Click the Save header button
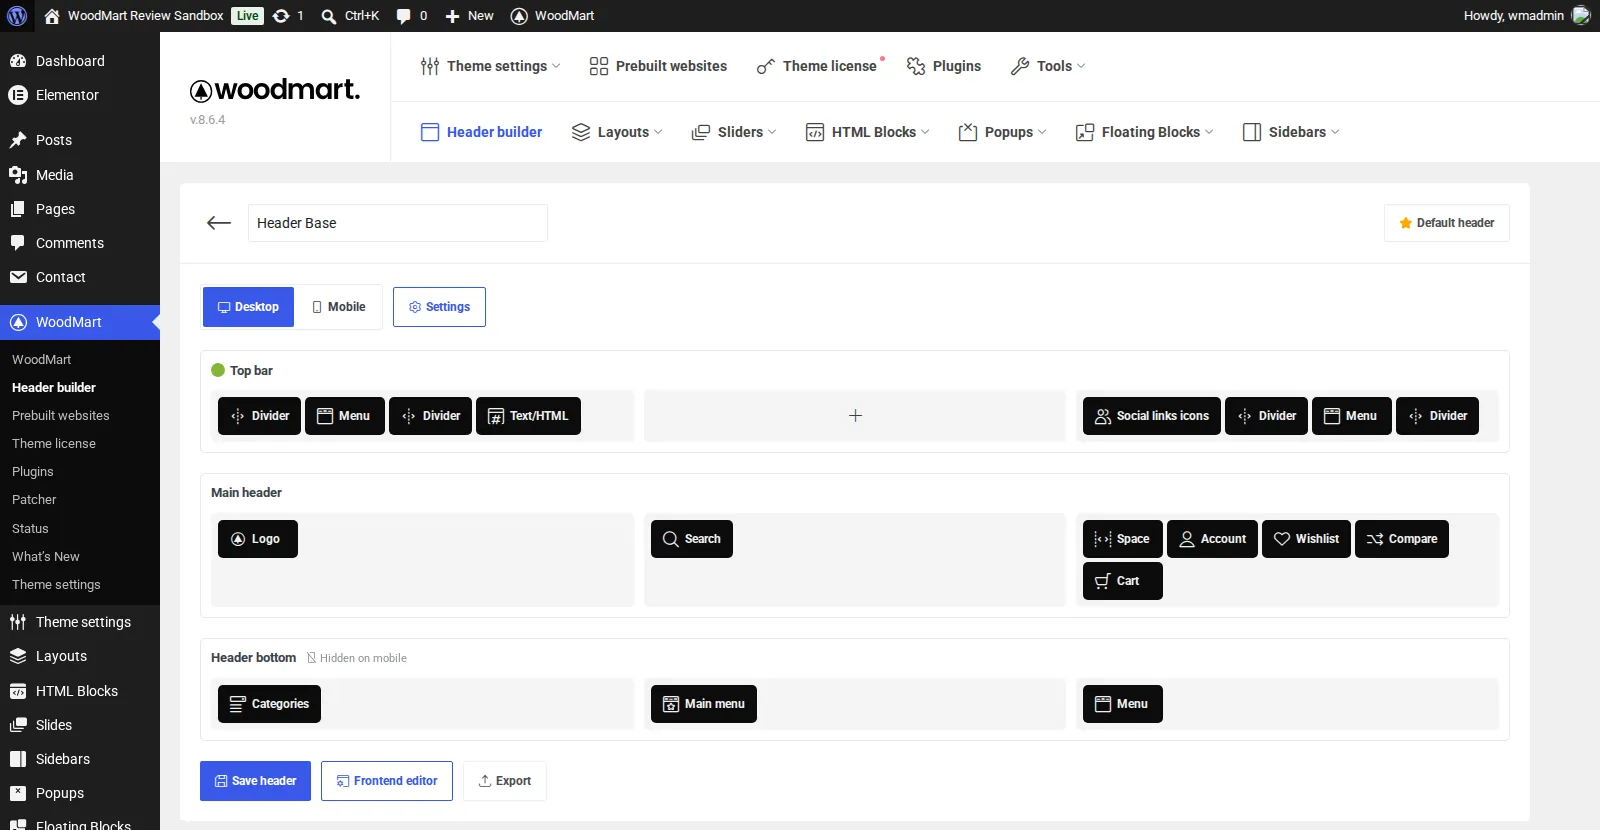The image size is (1600, 830). (255, 781)
